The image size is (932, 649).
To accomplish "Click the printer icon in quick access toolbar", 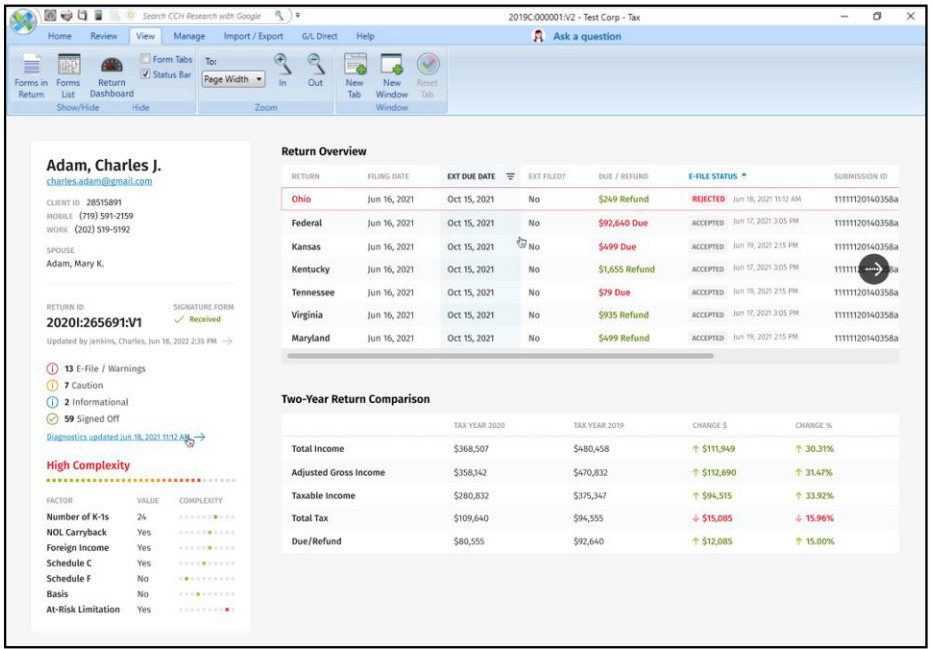I will point(67,15).
